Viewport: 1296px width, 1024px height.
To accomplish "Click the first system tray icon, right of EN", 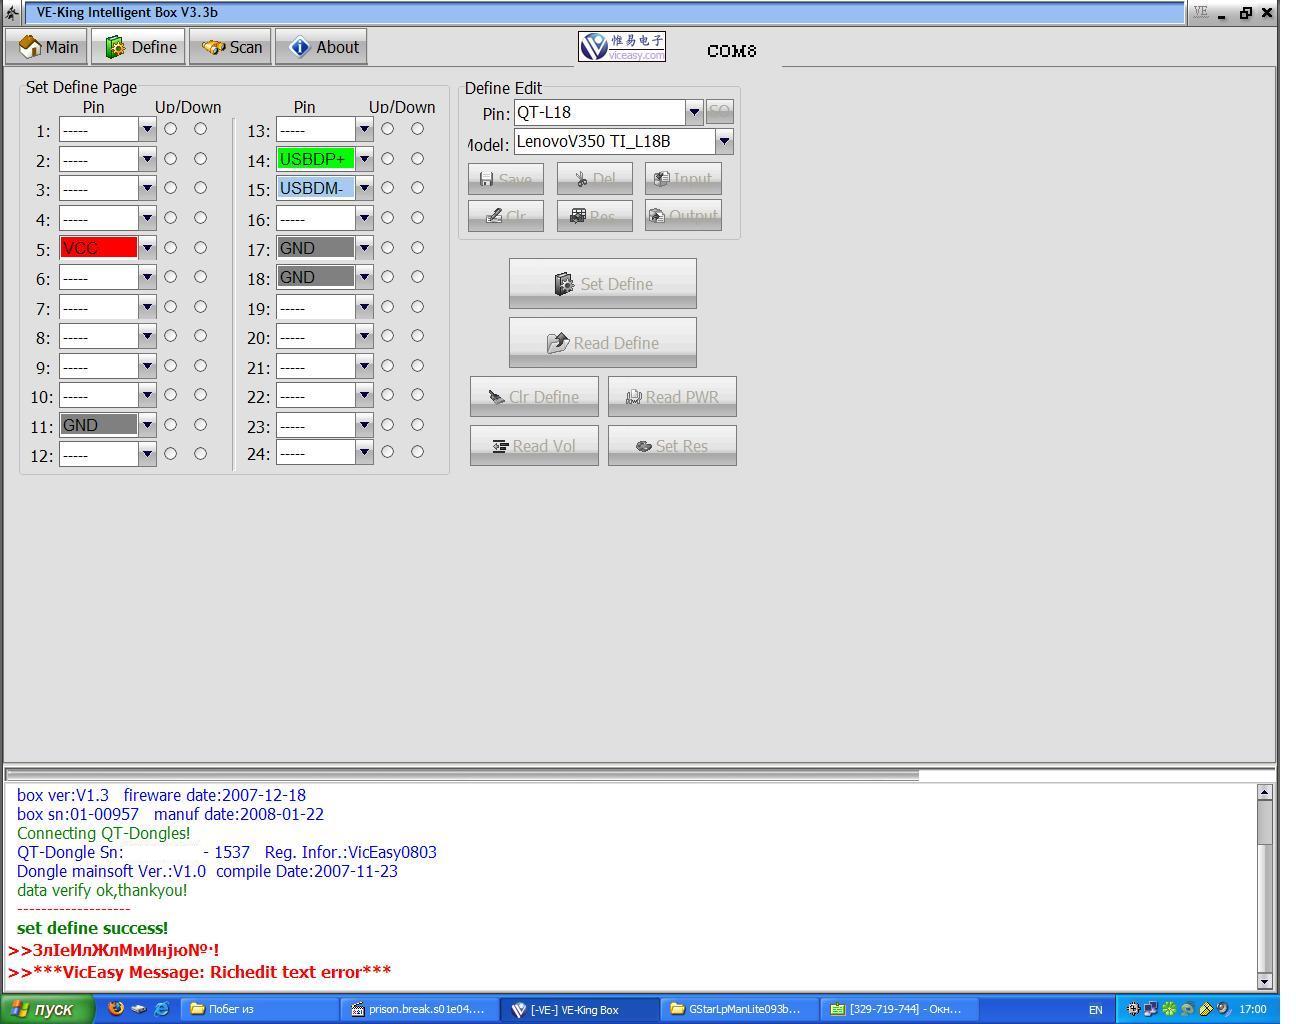I will [1133, 1009].
